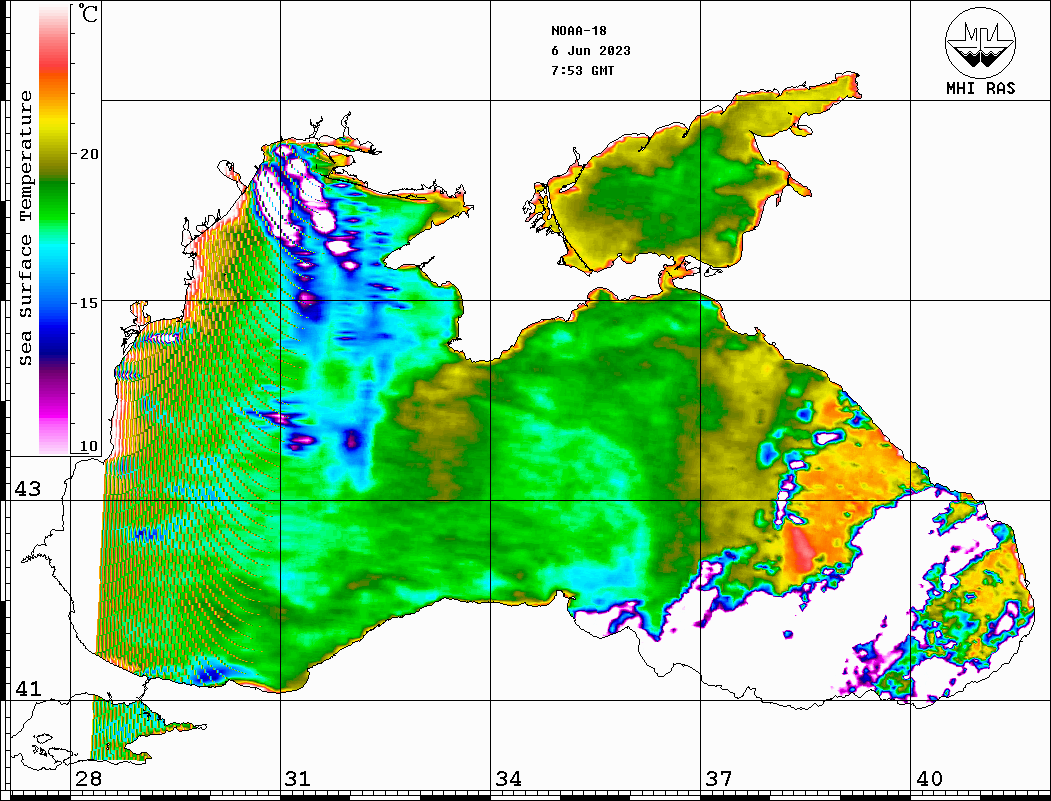Click the '15' colorbar tick label
Screen dimensions: 1051x801
point(88,303)
